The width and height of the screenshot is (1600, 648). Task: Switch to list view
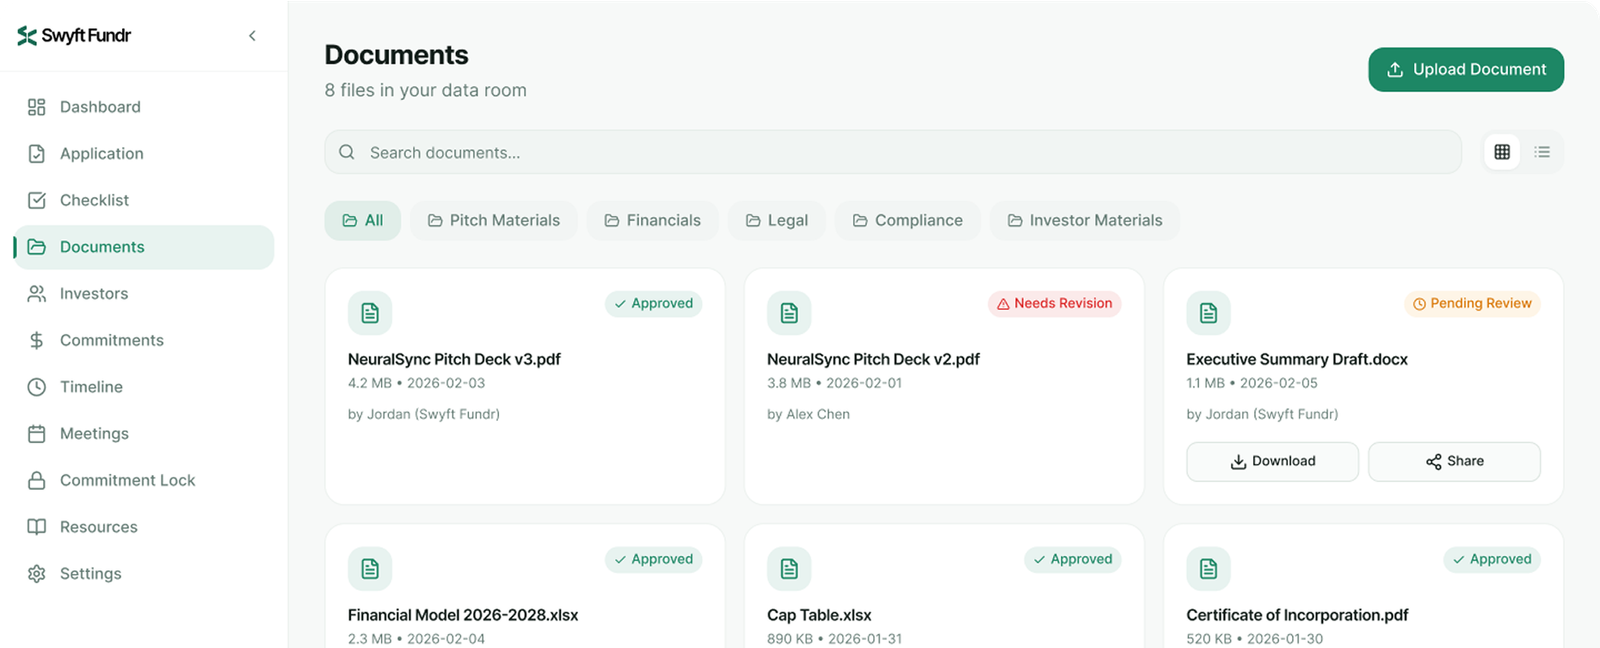1542,152
